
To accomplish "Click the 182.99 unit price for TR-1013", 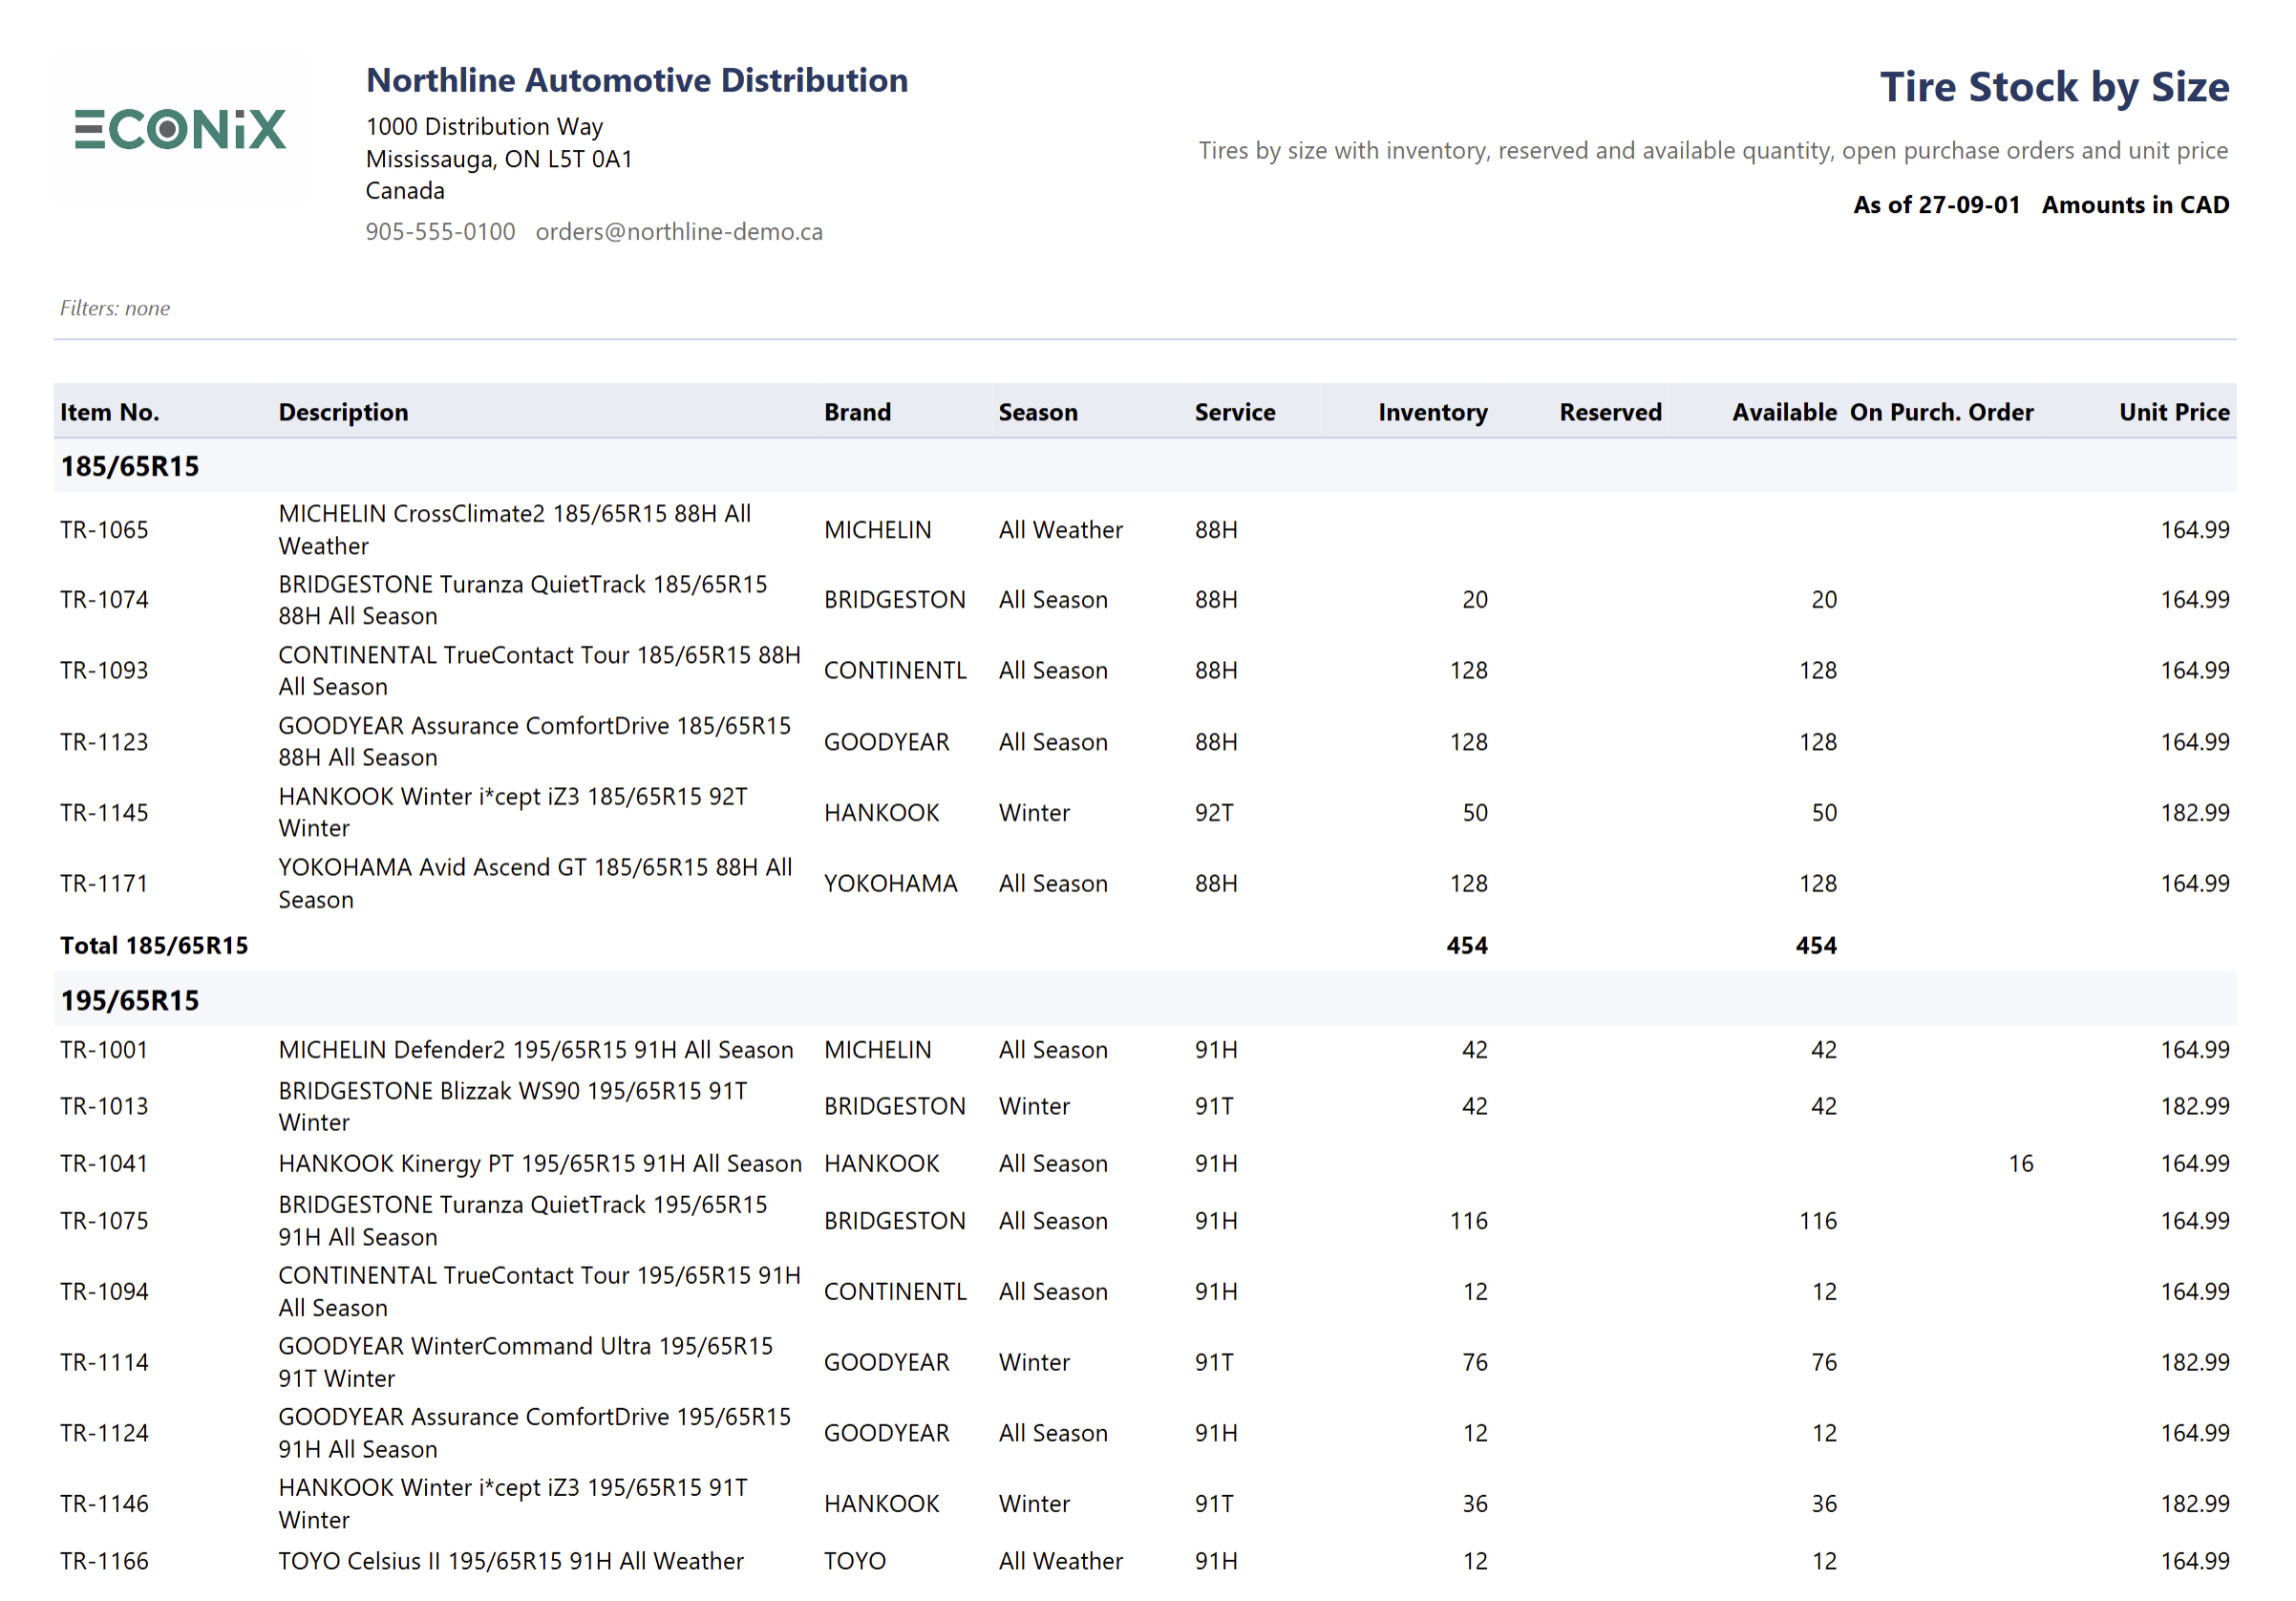I will point(2195,1106).
